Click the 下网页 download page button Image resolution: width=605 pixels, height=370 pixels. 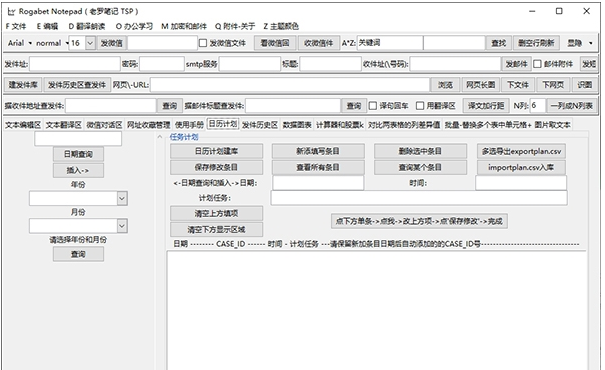coord(553,84)
